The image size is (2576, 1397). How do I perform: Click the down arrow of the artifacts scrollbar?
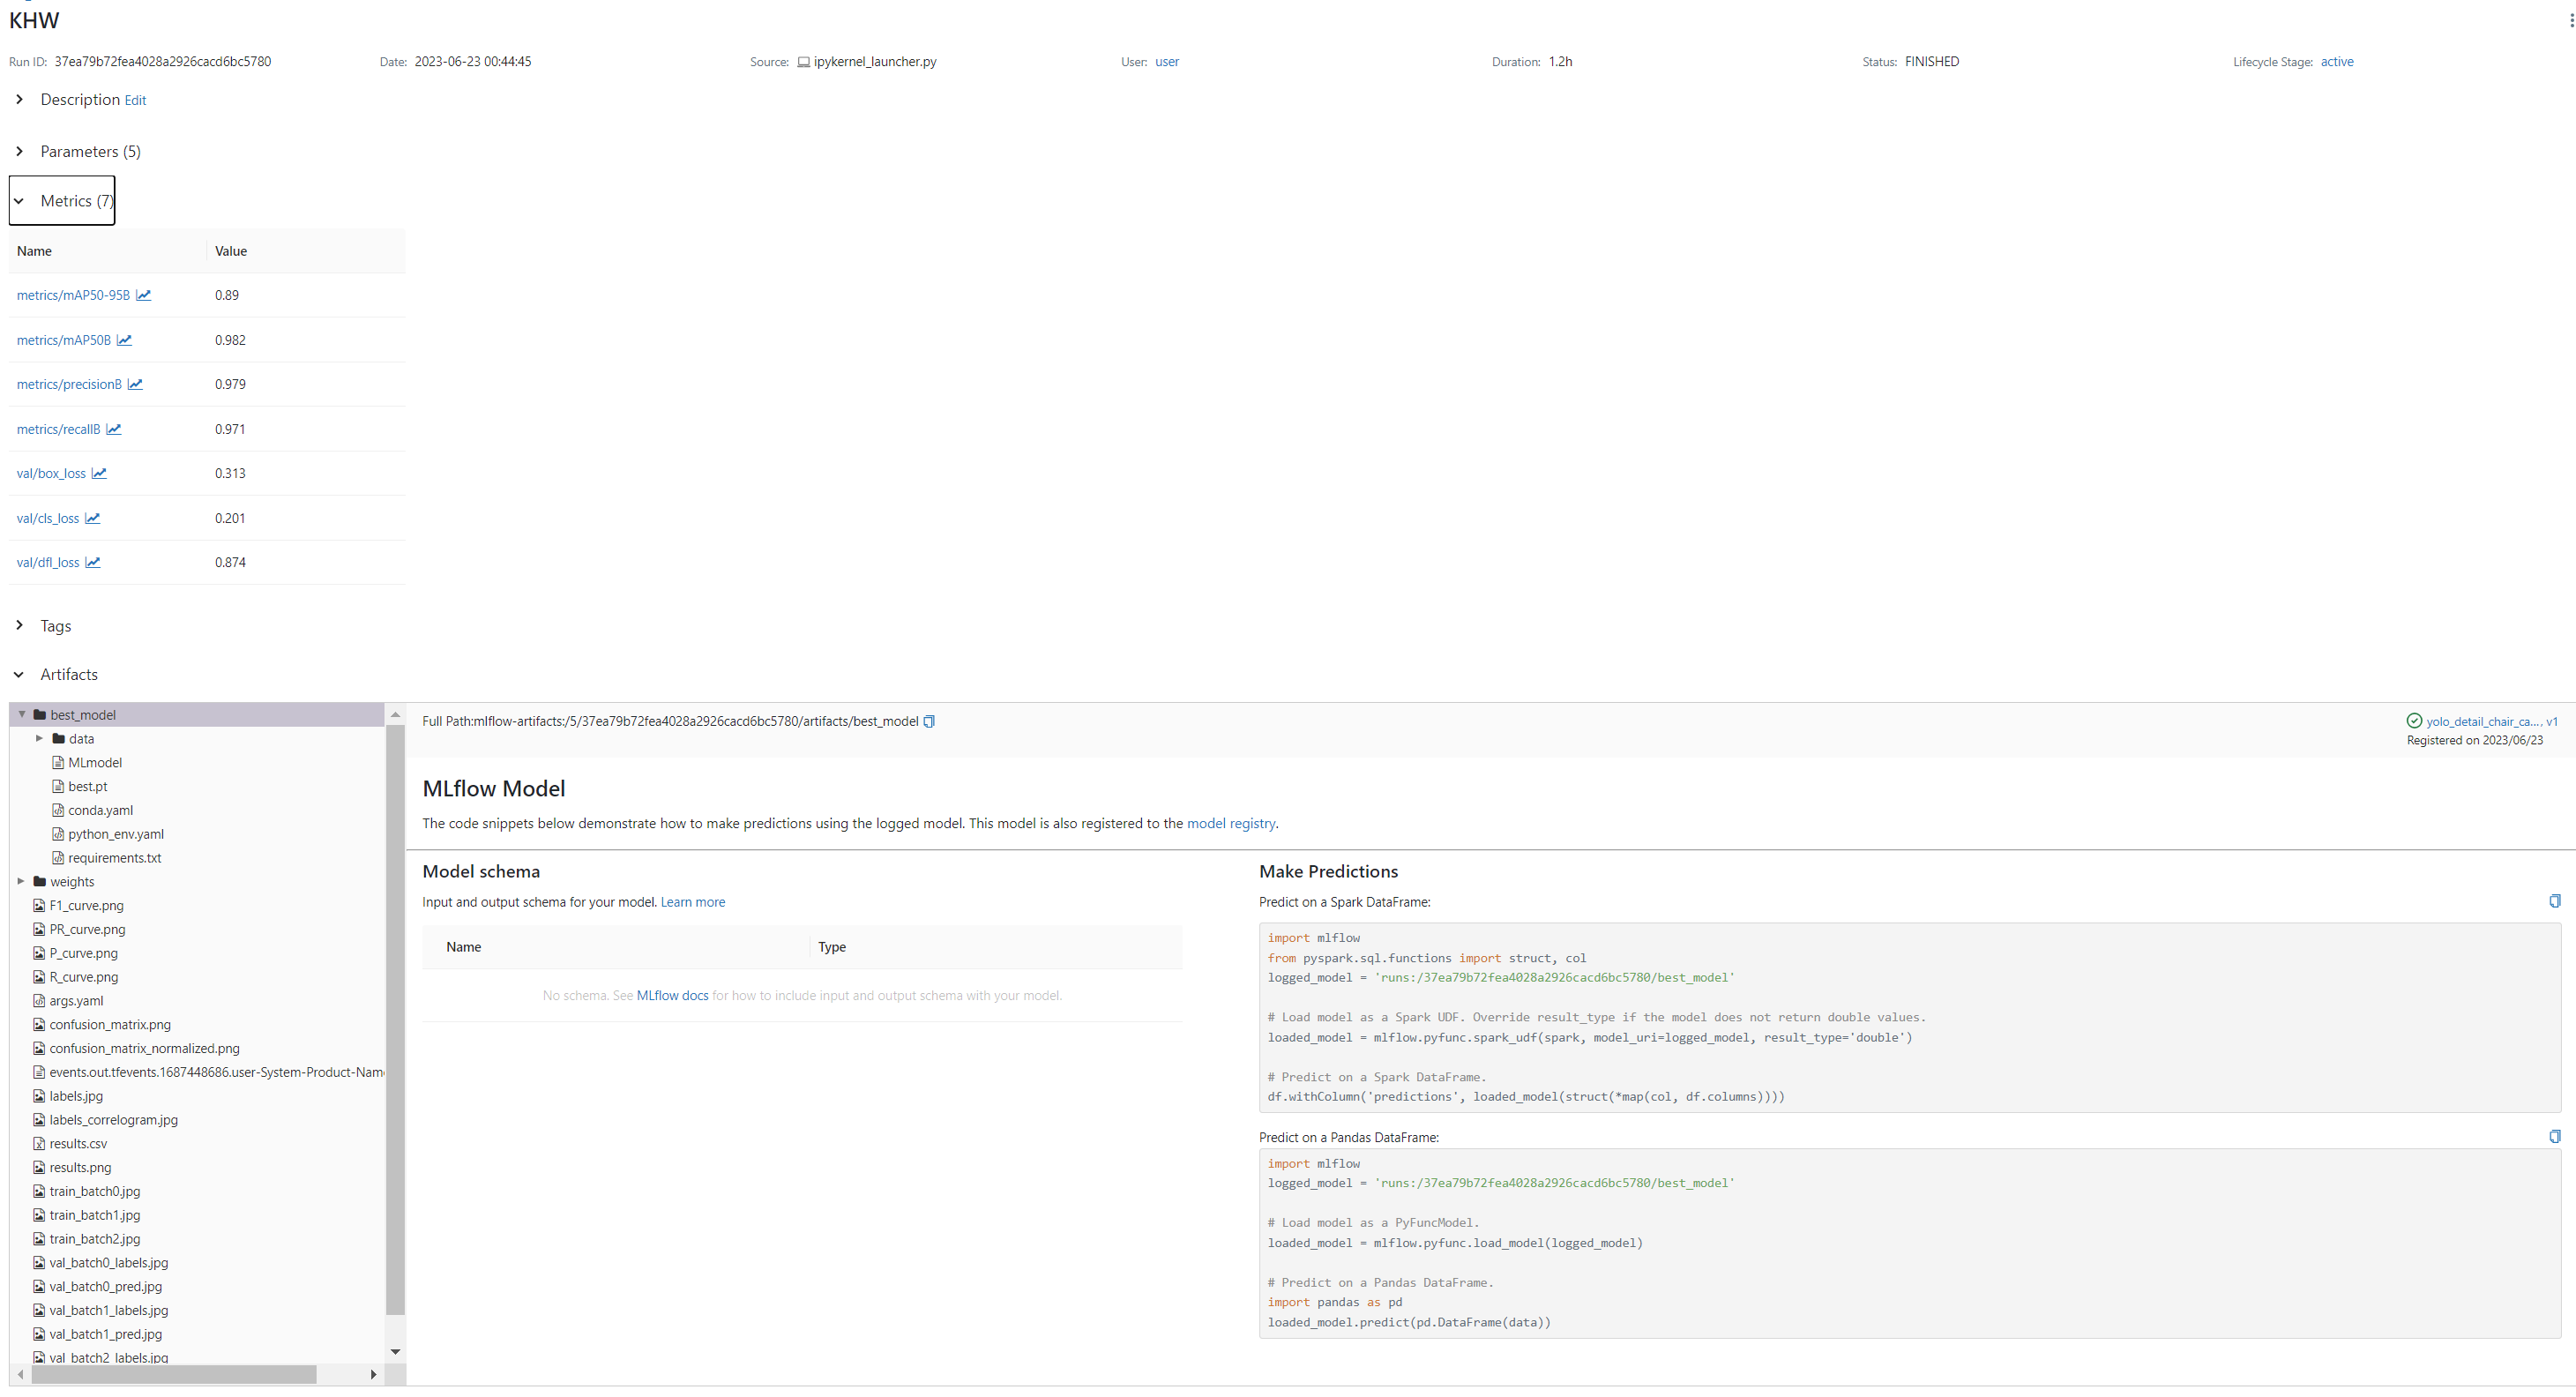point(396,1350)
